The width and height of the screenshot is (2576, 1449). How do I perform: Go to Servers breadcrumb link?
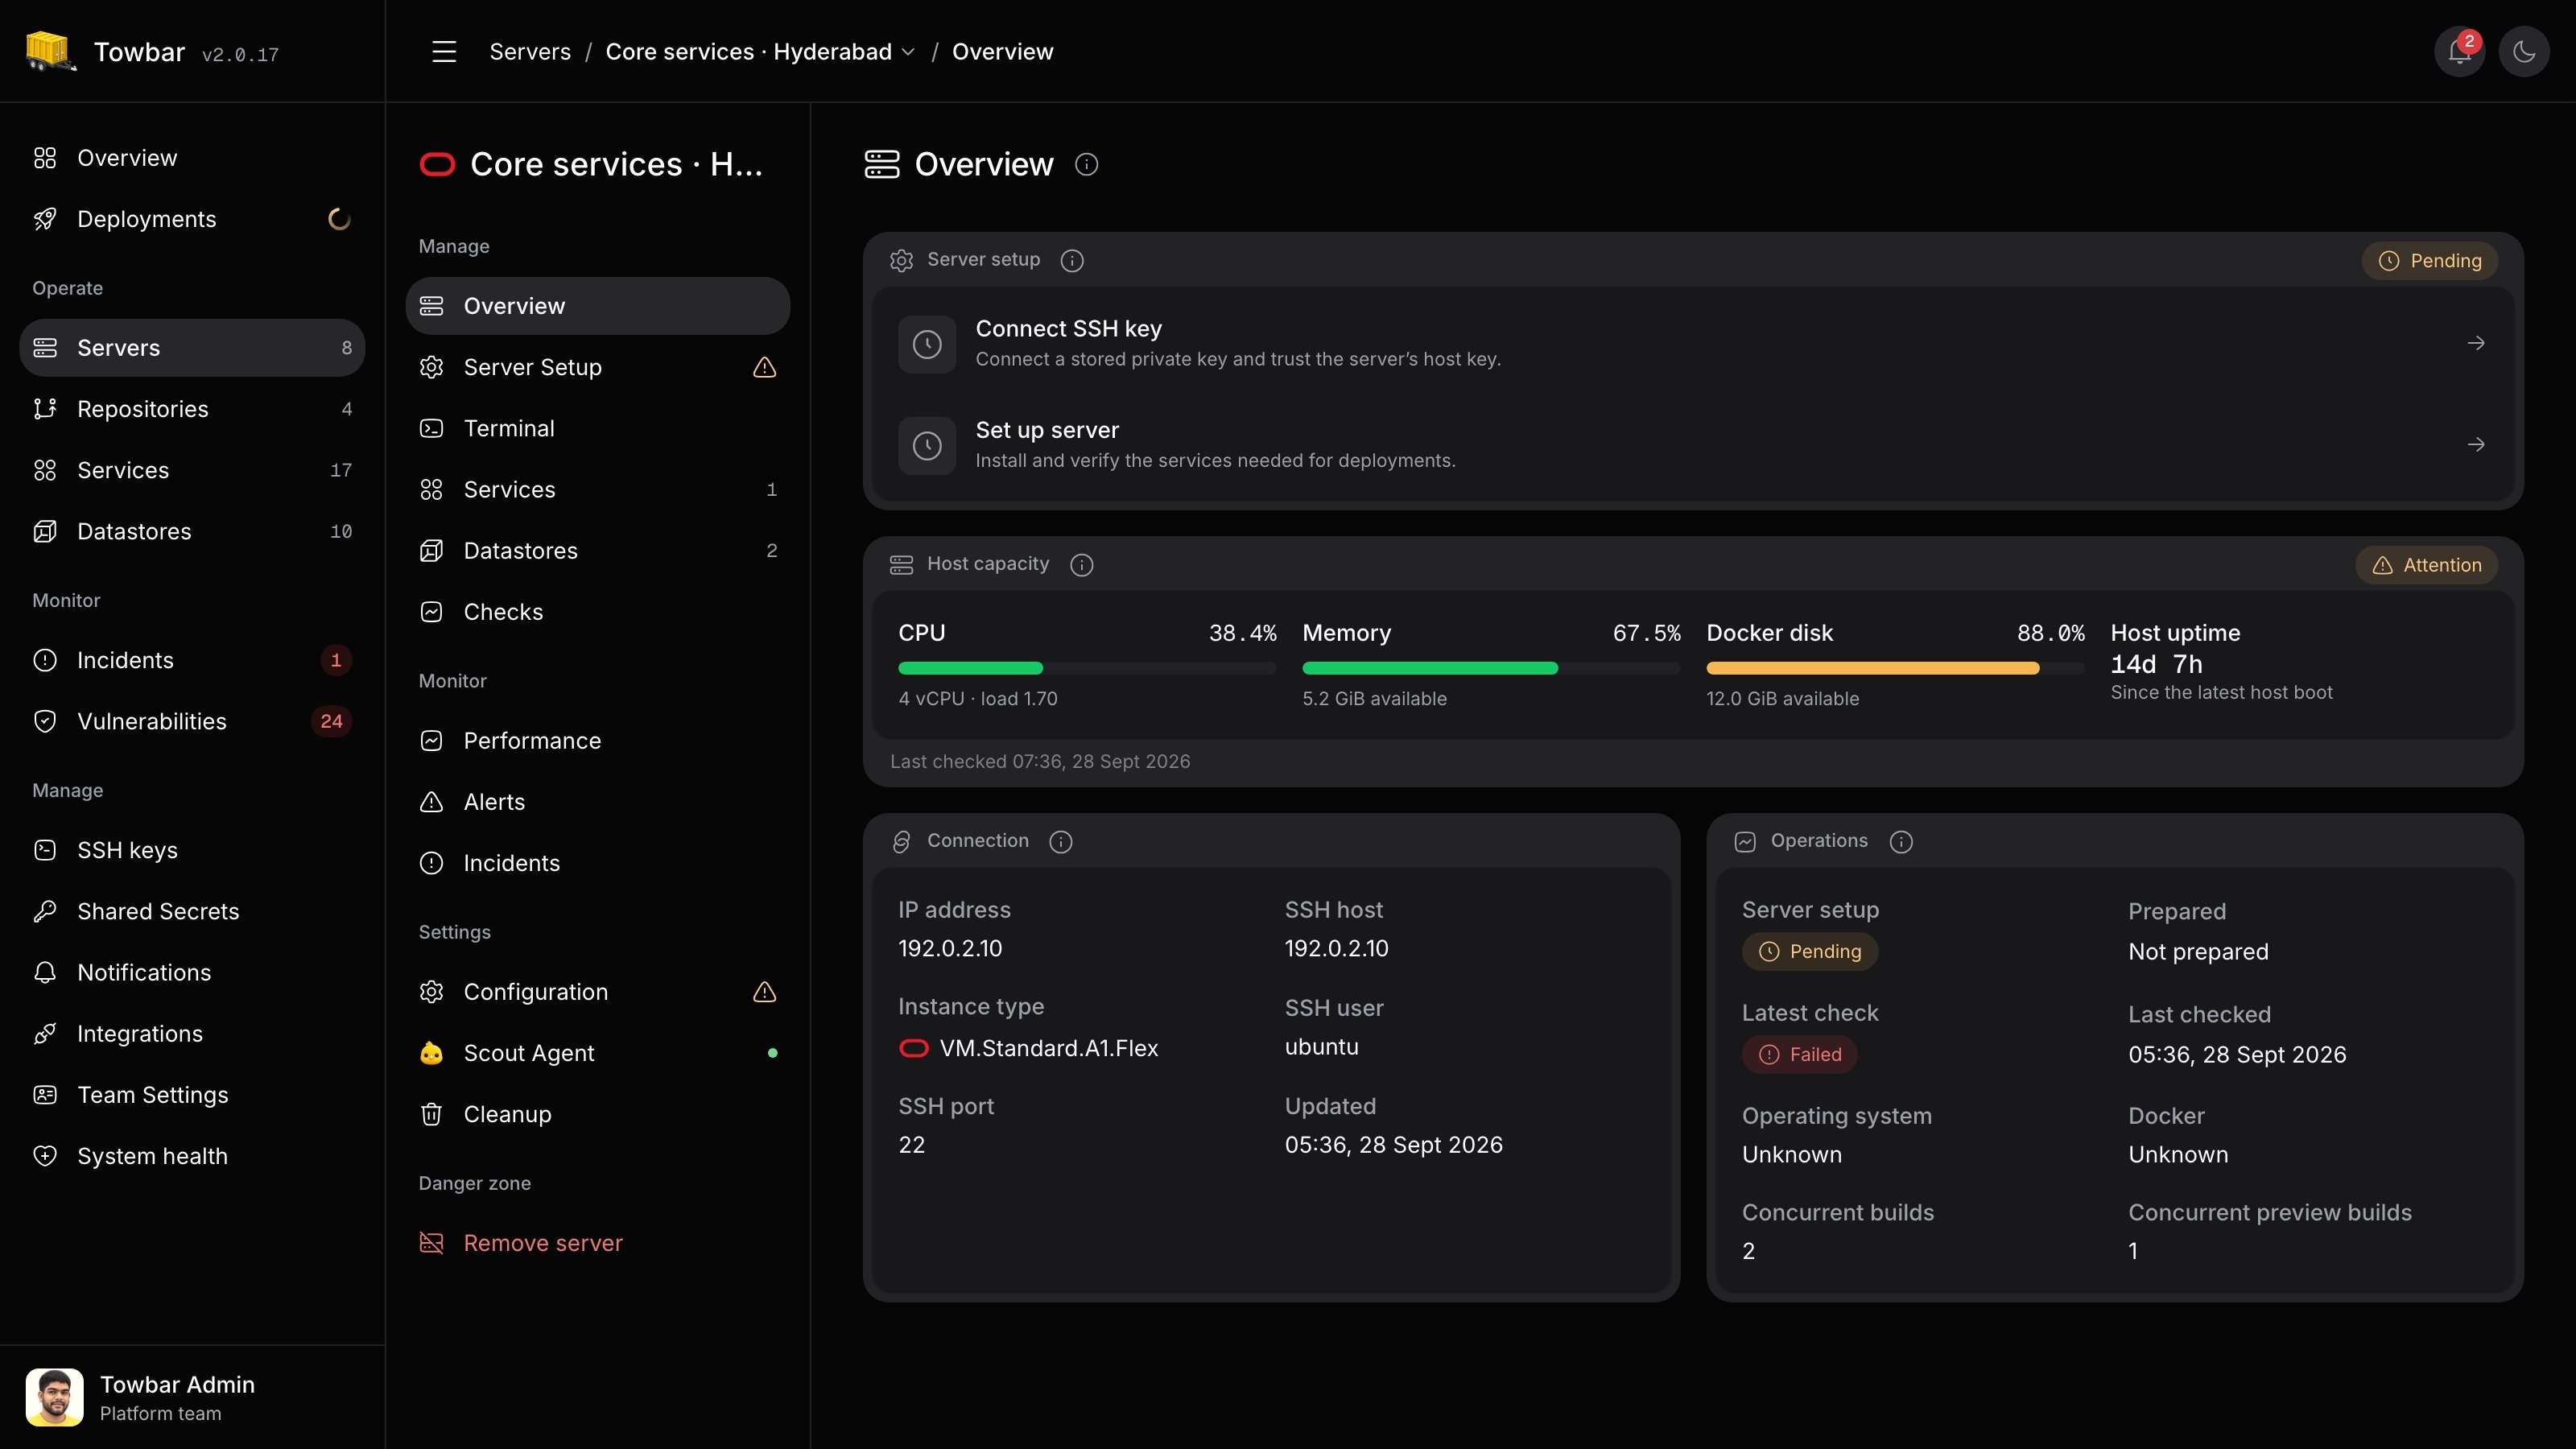tap(530, 52)
